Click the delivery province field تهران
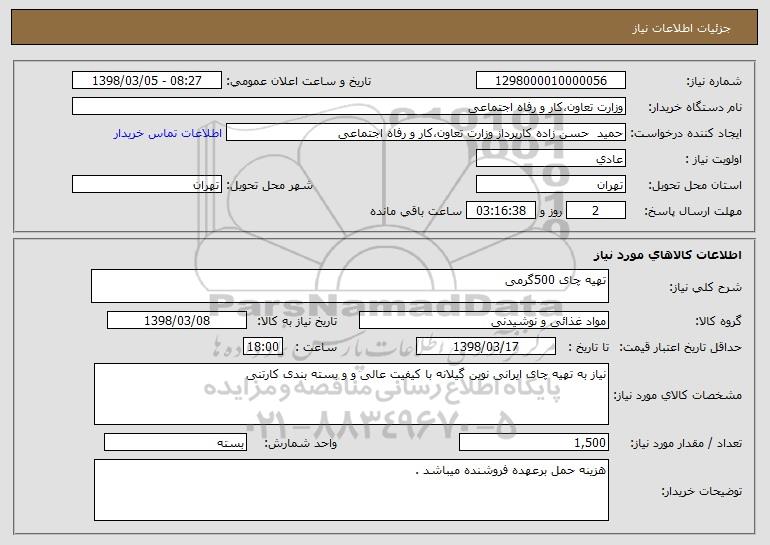 (x=550, y=185)
